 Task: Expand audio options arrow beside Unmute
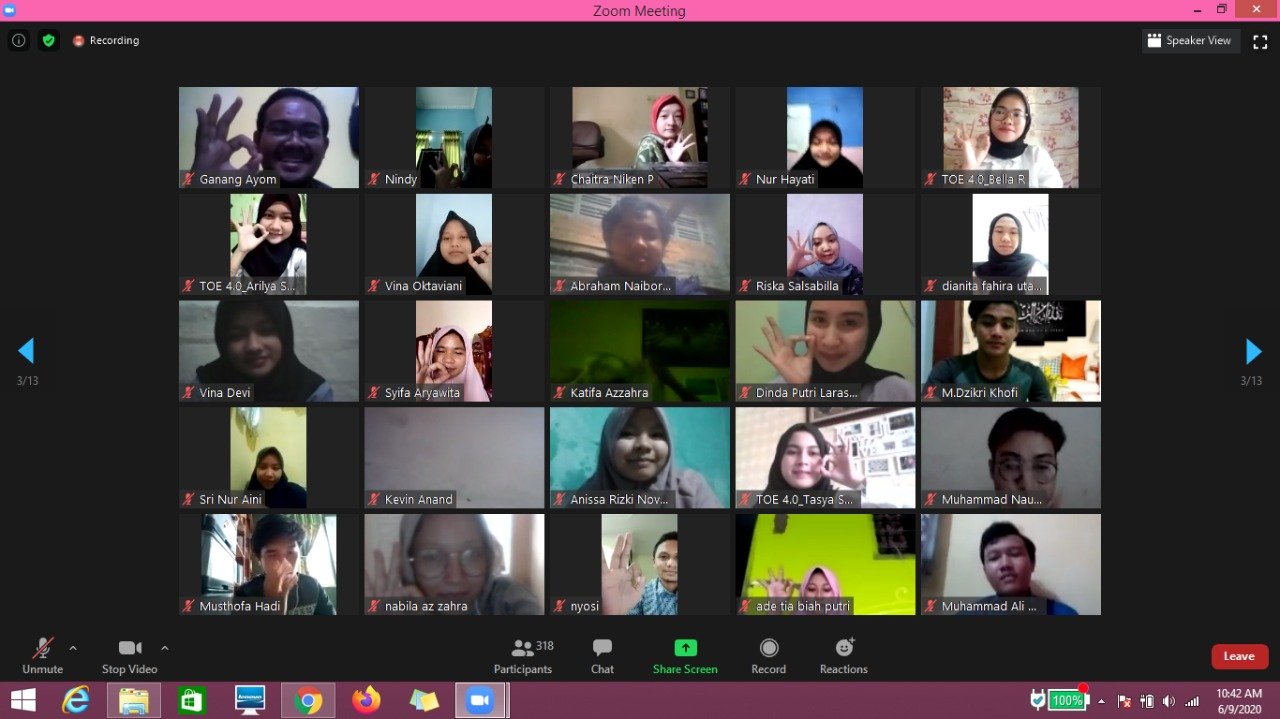[73, 648]
